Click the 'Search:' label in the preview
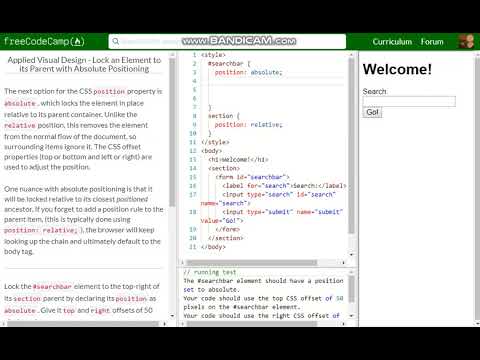480x360 pixels. [375, 91]
